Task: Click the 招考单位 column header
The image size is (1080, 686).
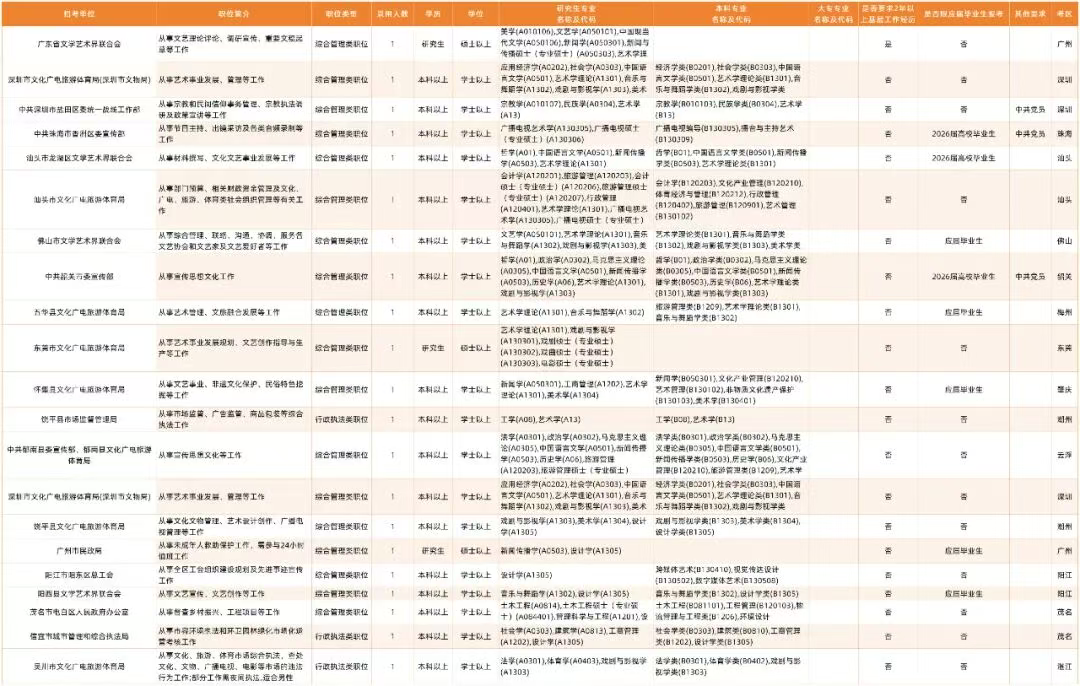Action: pos(78,16)
